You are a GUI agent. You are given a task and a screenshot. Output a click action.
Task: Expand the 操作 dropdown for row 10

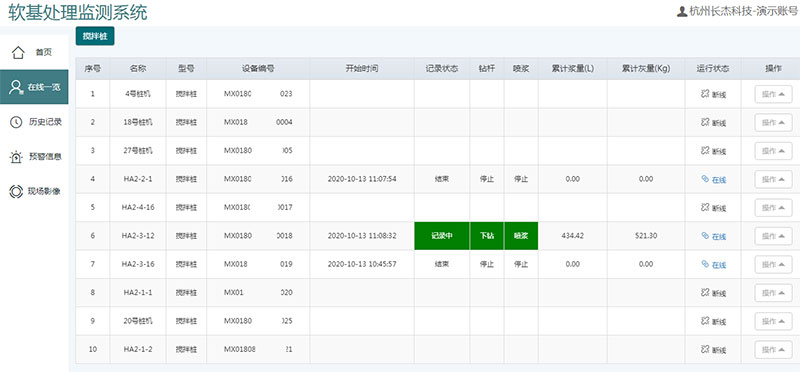[773, 350]
